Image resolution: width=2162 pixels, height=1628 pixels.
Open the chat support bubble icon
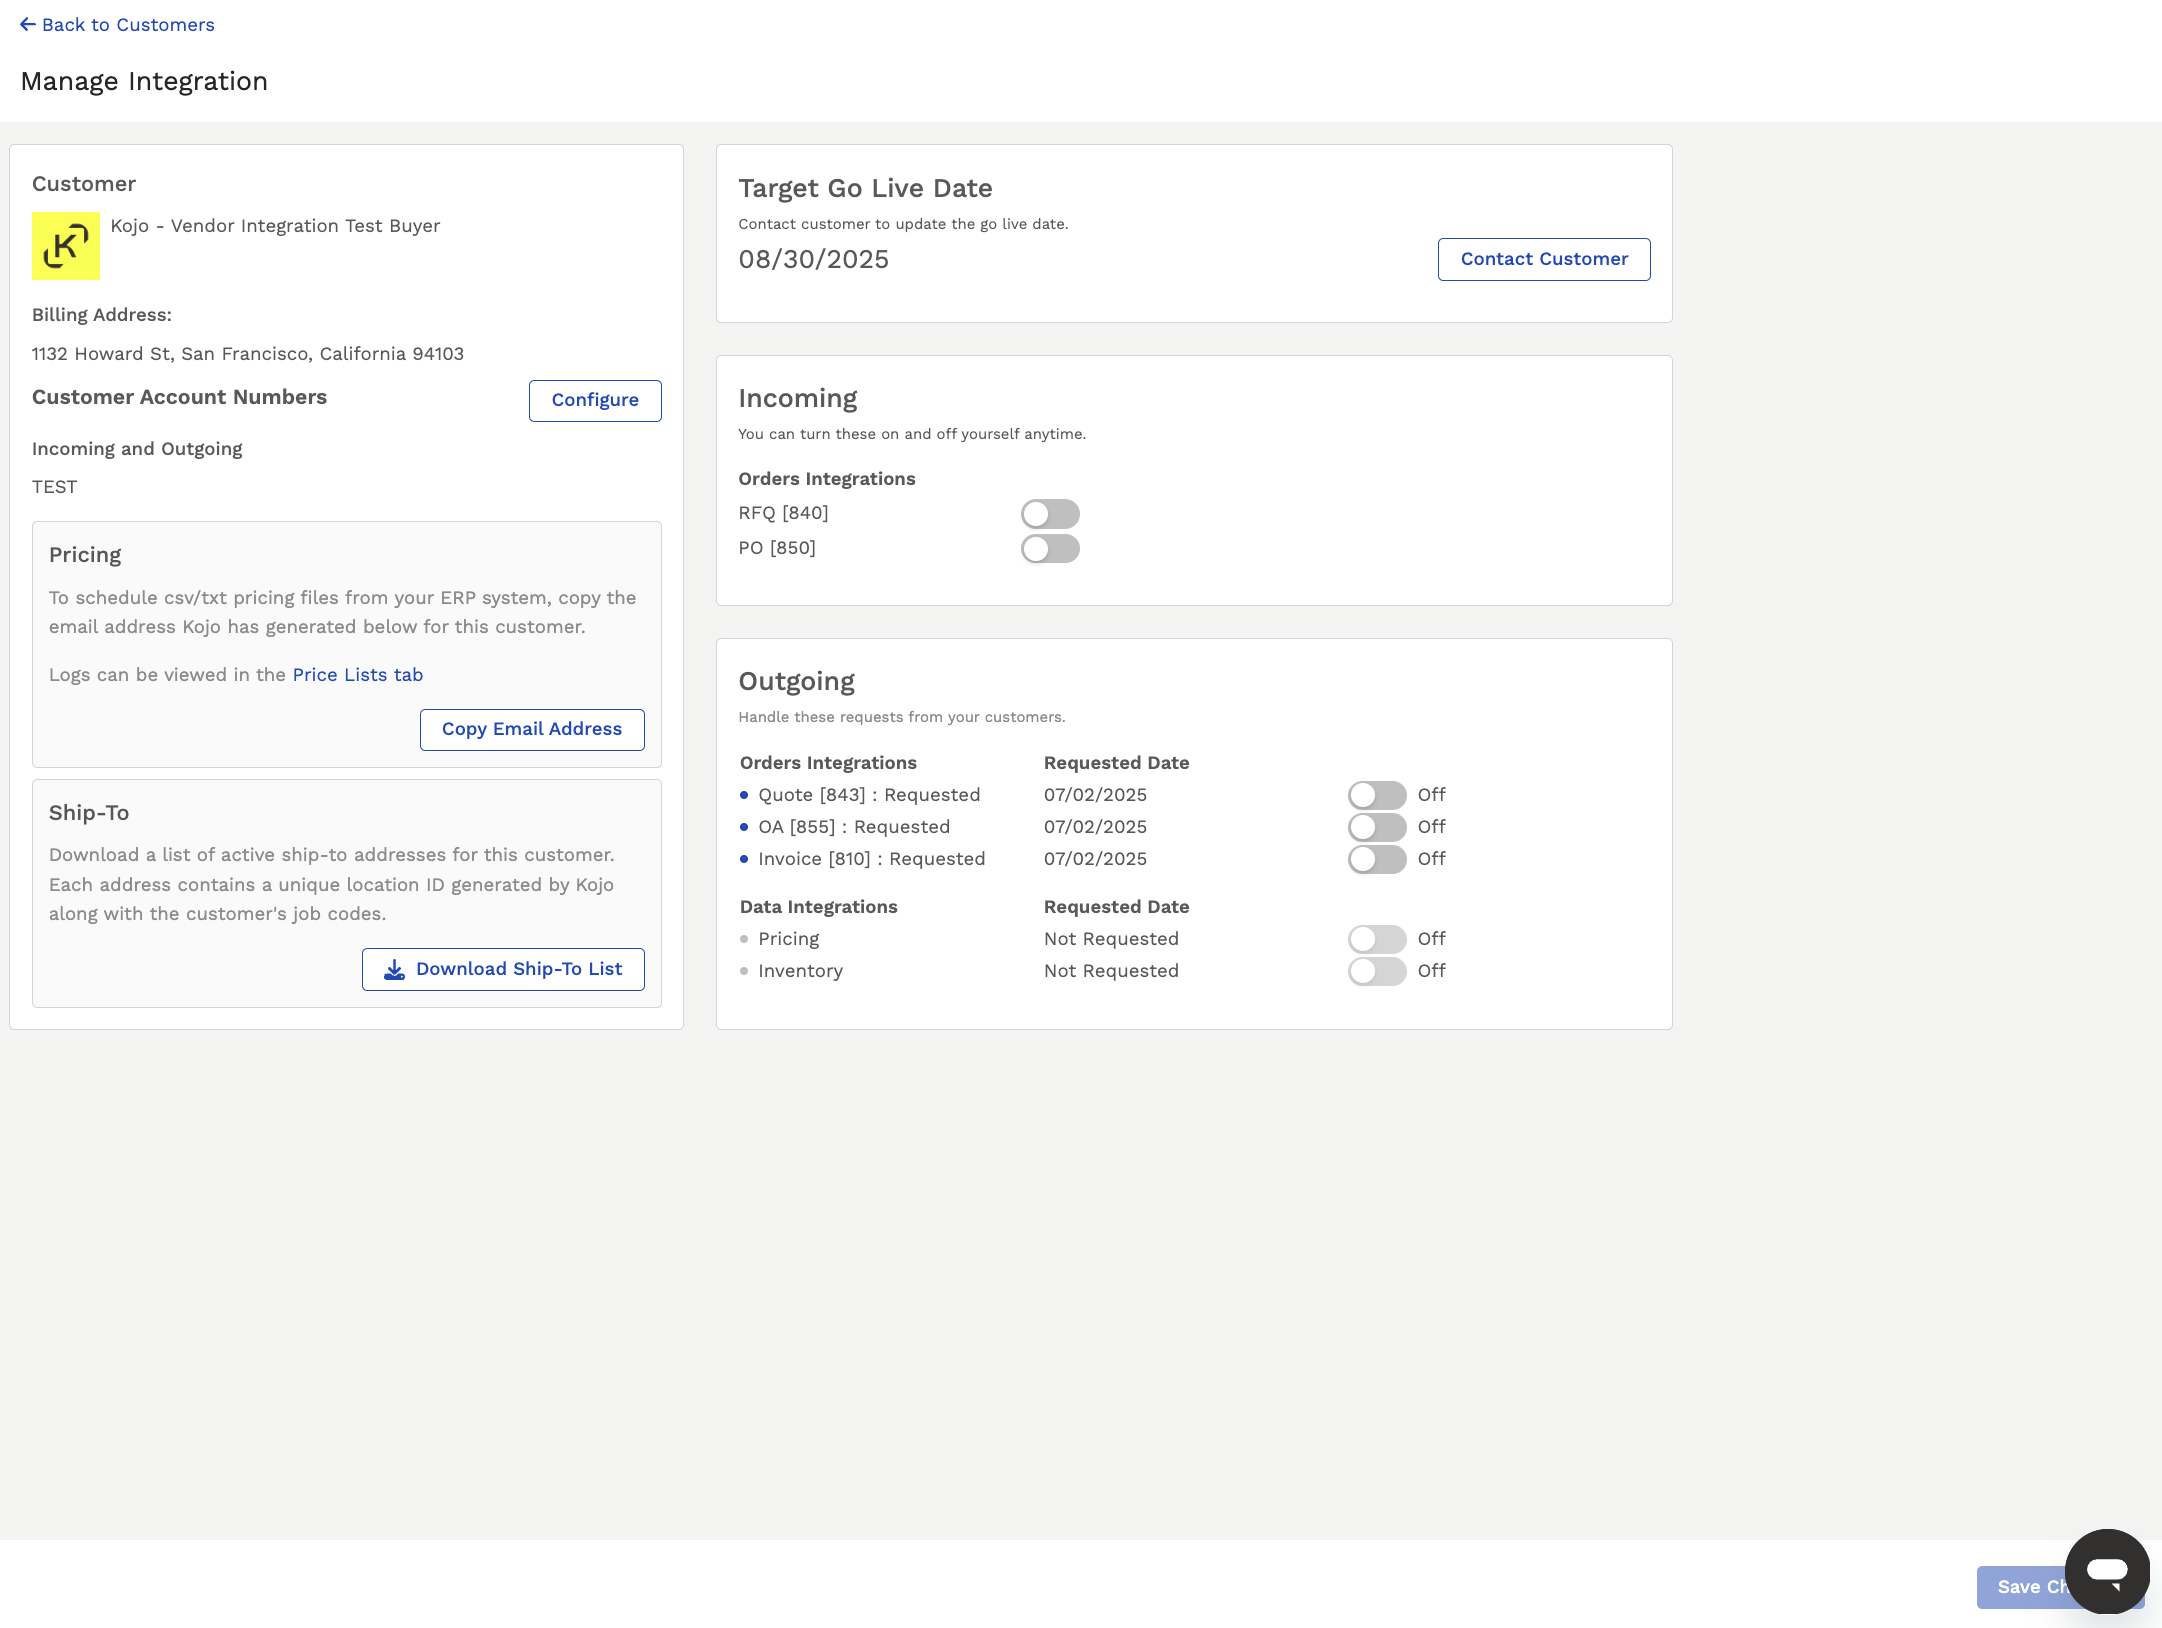pos(2107,1570)
